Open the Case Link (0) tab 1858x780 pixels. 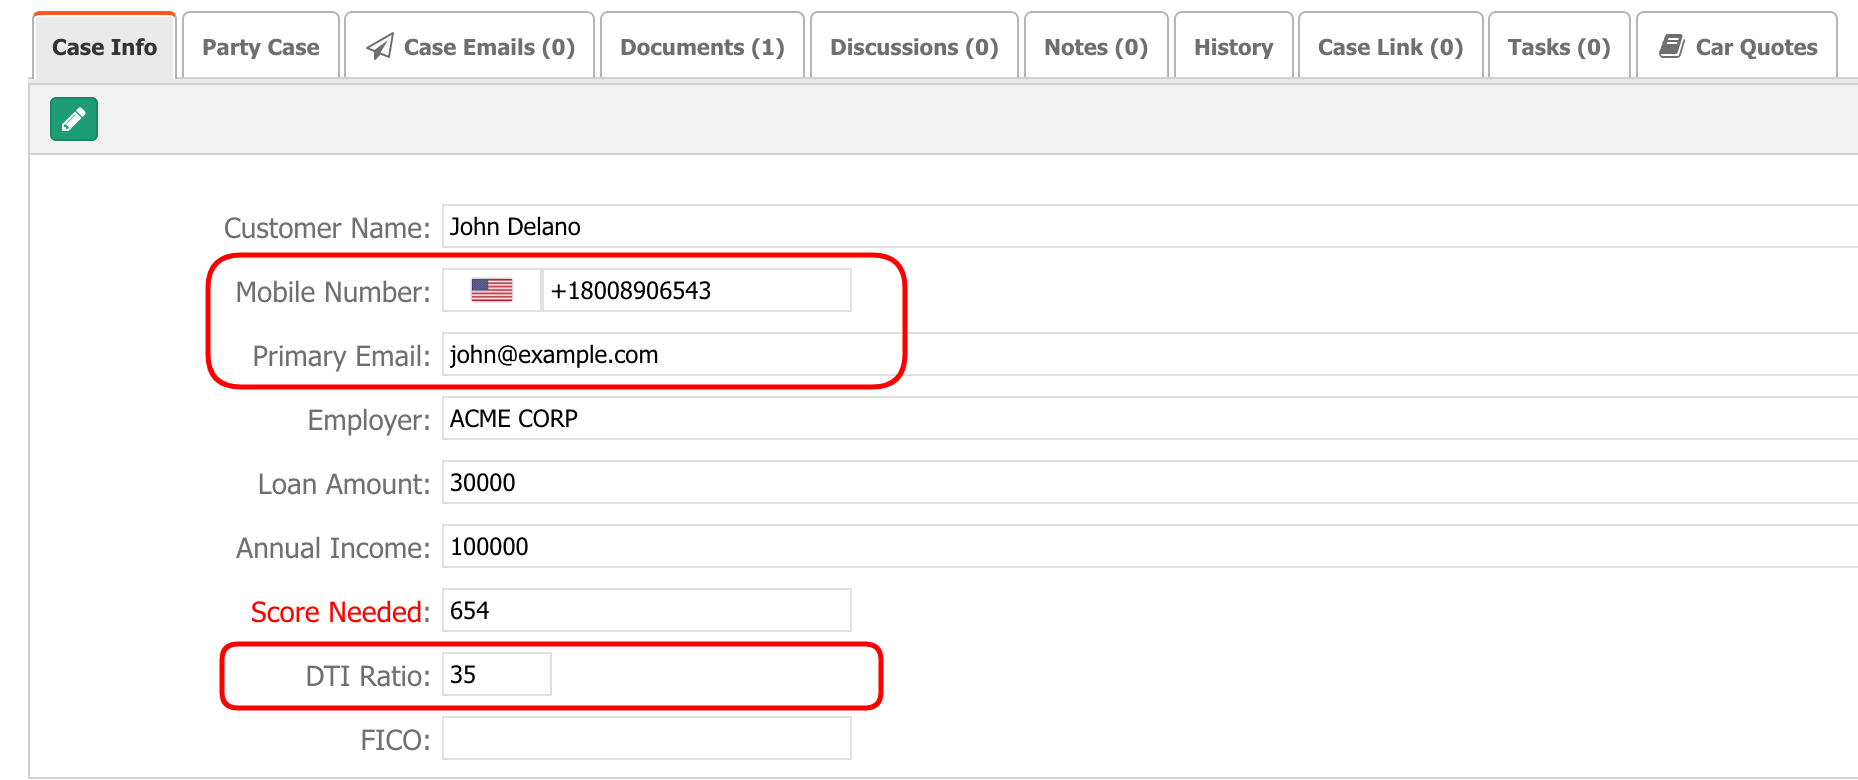(1390, 47)
